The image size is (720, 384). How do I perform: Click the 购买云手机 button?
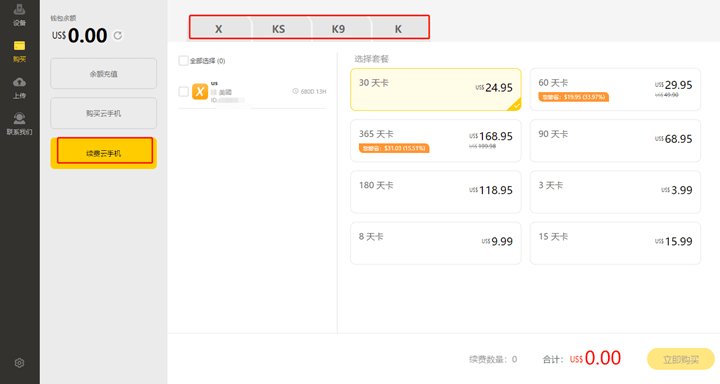(x=103, y=113)
